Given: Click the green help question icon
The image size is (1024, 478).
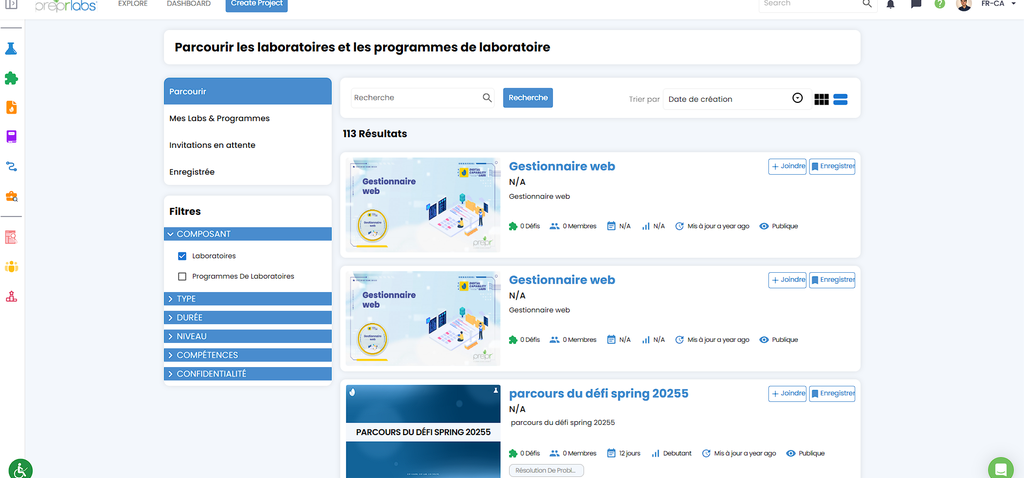Looking at the screenshot, I should click(940, 4).
